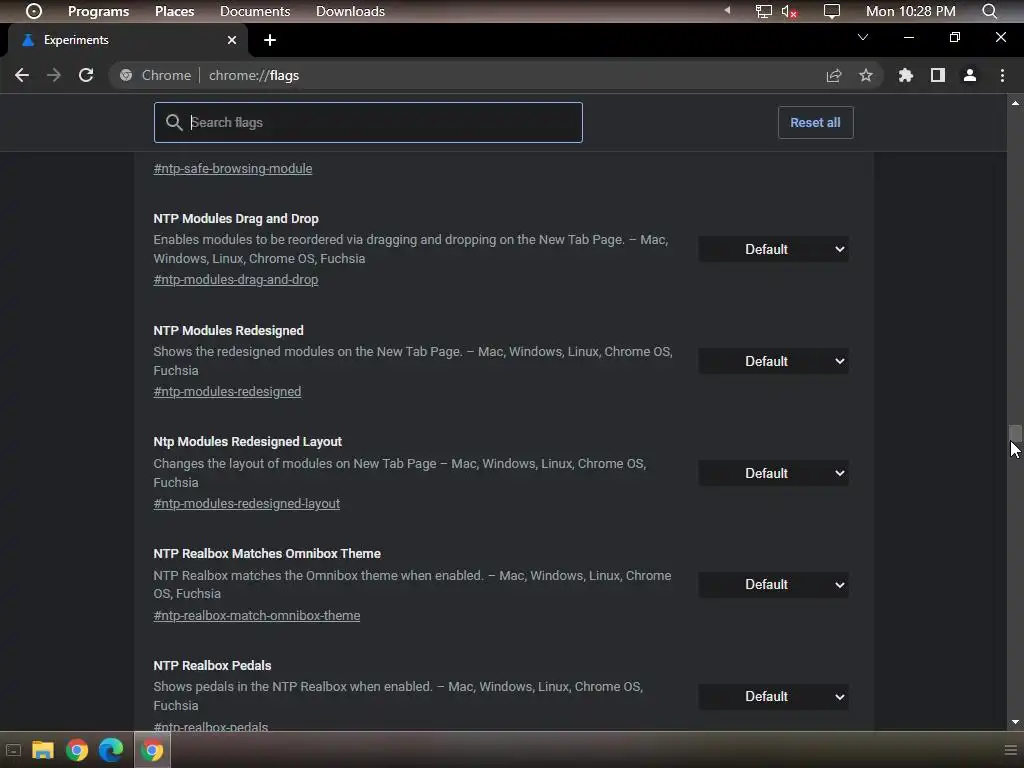Click the scrollbar up arrow
The width and height of the screenshot is (1024, 768).
[x=1015, y=103]
